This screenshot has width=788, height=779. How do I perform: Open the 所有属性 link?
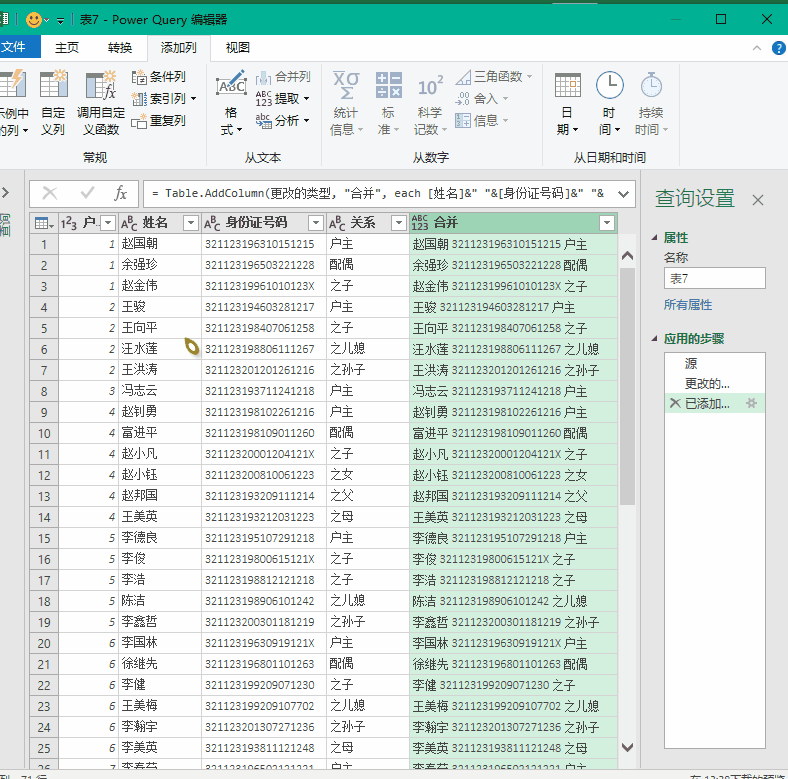(687, 305)
